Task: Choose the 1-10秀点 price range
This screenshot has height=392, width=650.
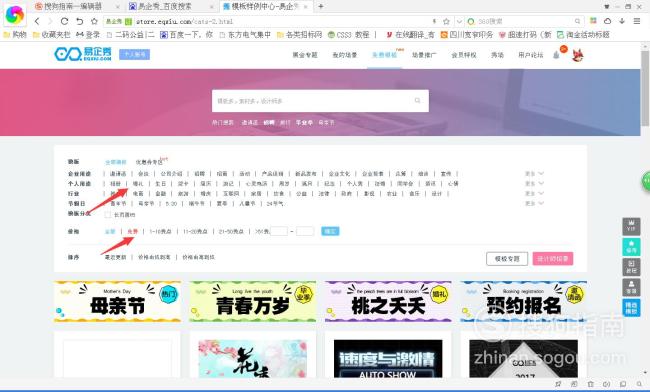Action: [160, 231]
